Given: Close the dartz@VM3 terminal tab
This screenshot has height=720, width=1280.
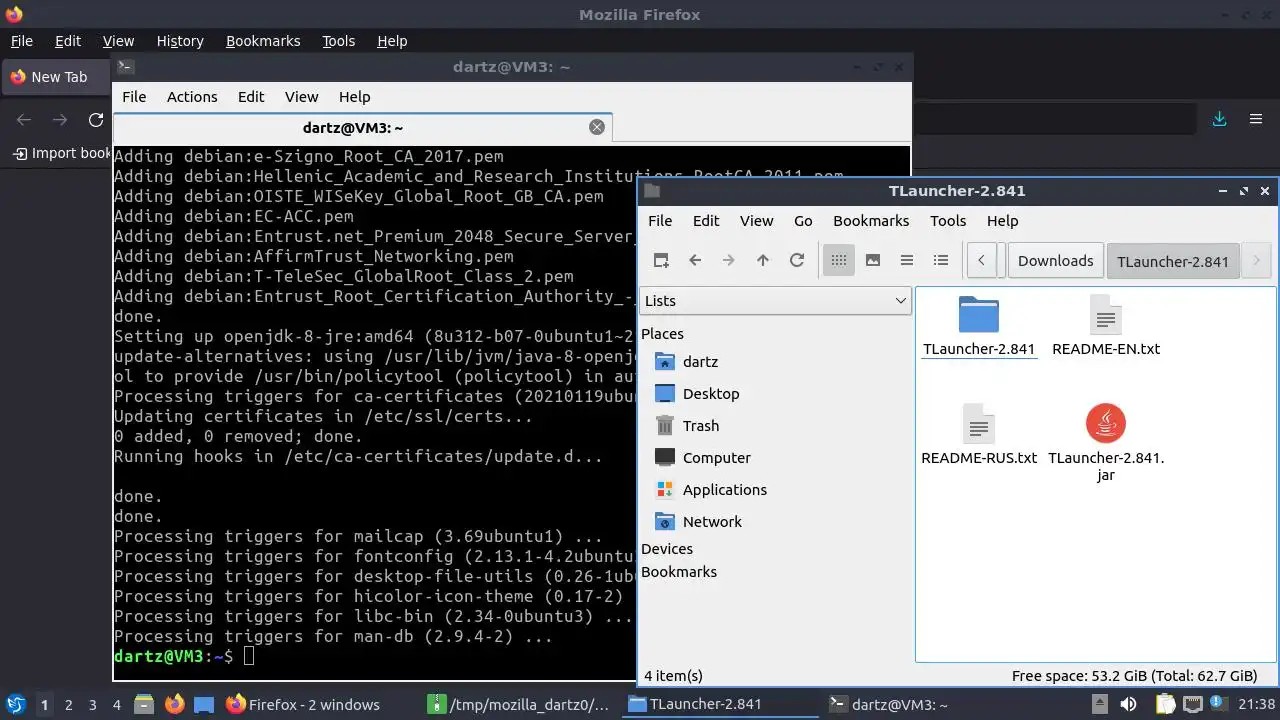Looking at the screenshot, I should pos(597,127).
